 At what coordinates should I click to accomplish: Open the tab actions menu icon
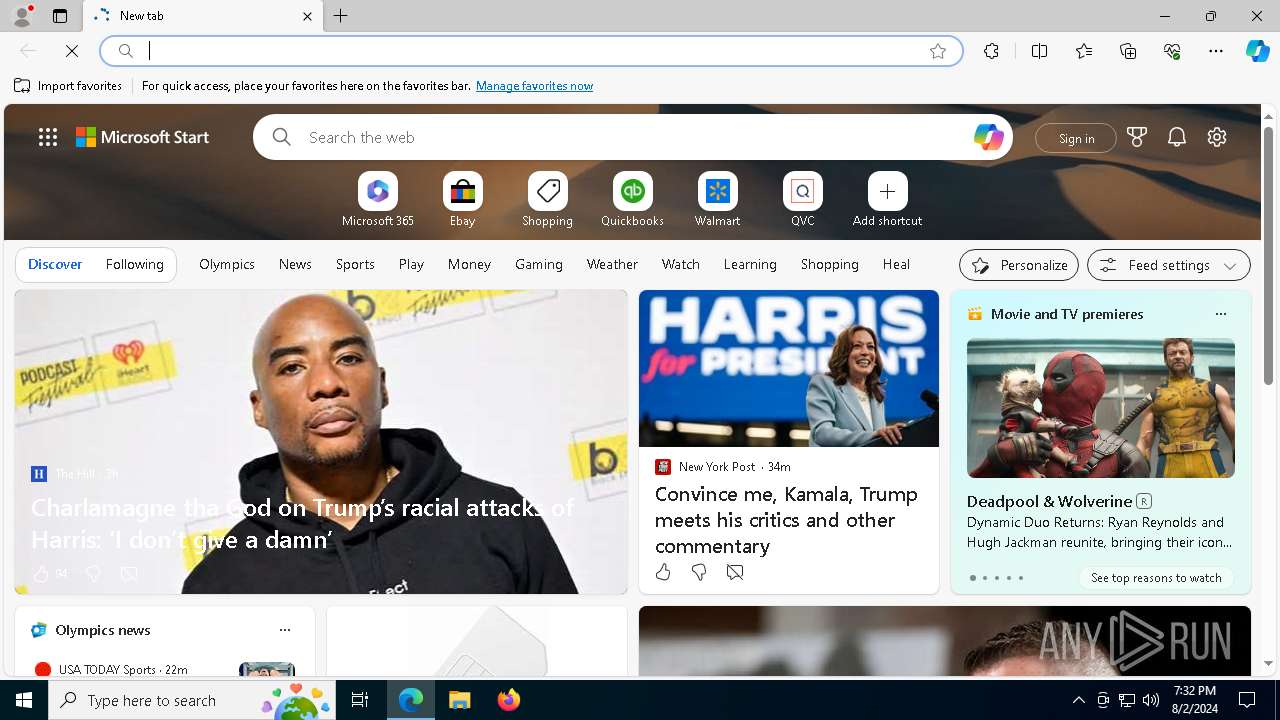[x=60, y=16]
